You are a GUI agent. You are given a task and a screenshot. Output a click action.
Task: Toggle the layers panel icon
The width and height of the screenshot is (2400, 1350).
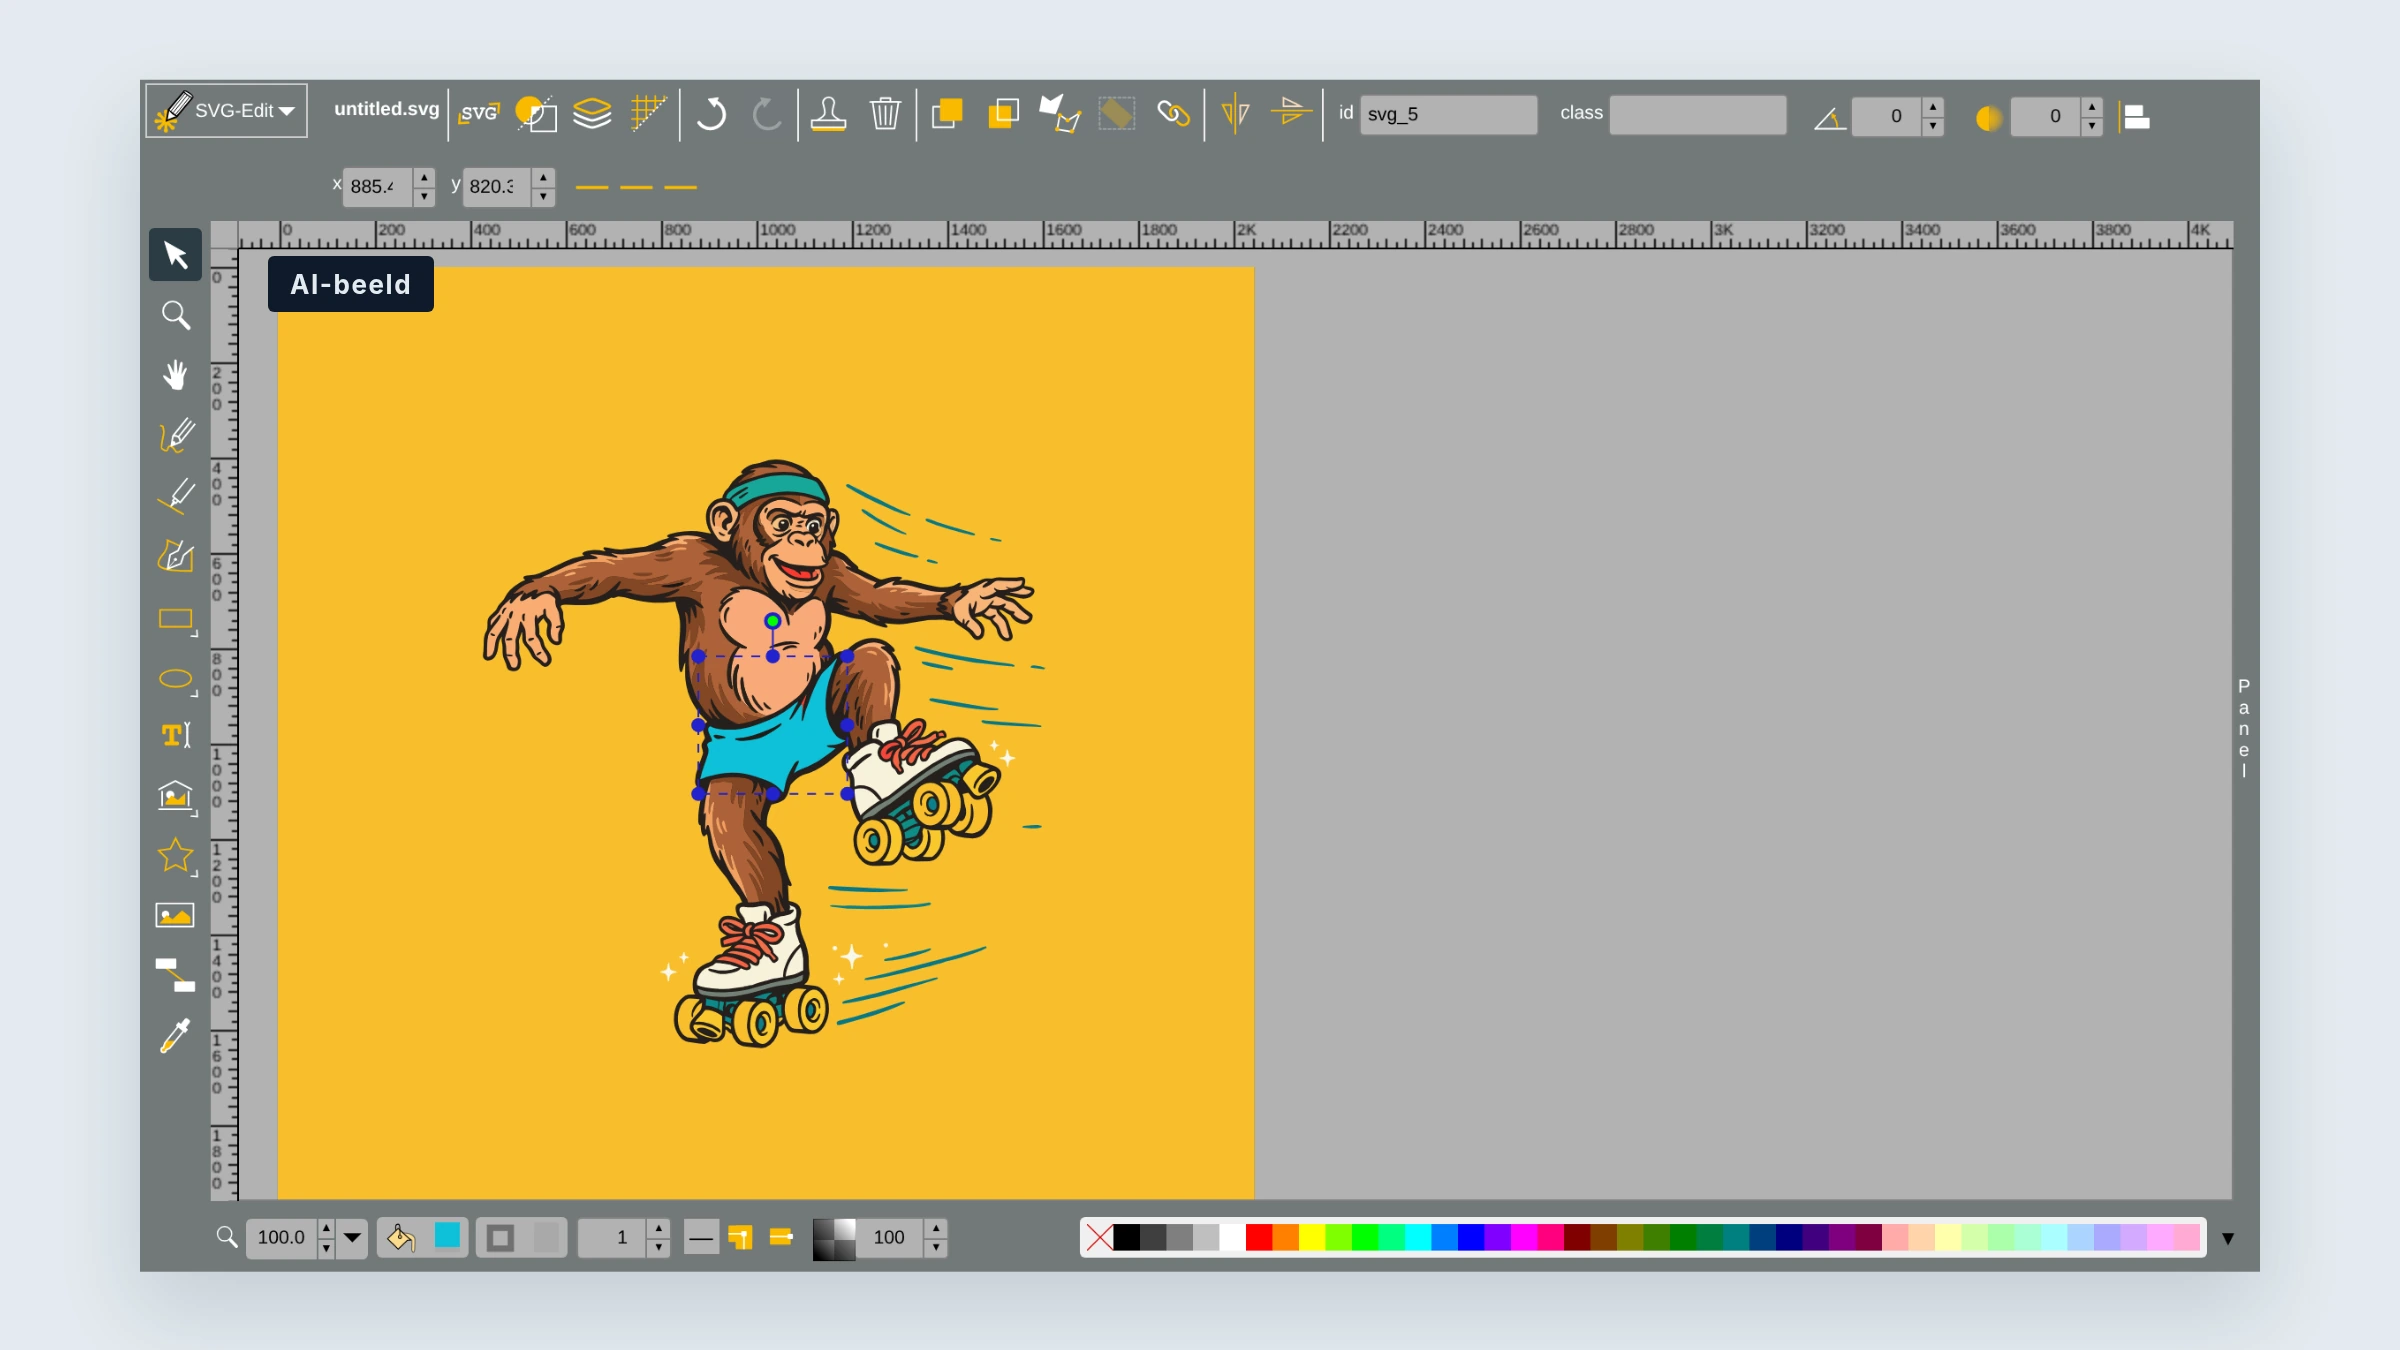(592, 114)
